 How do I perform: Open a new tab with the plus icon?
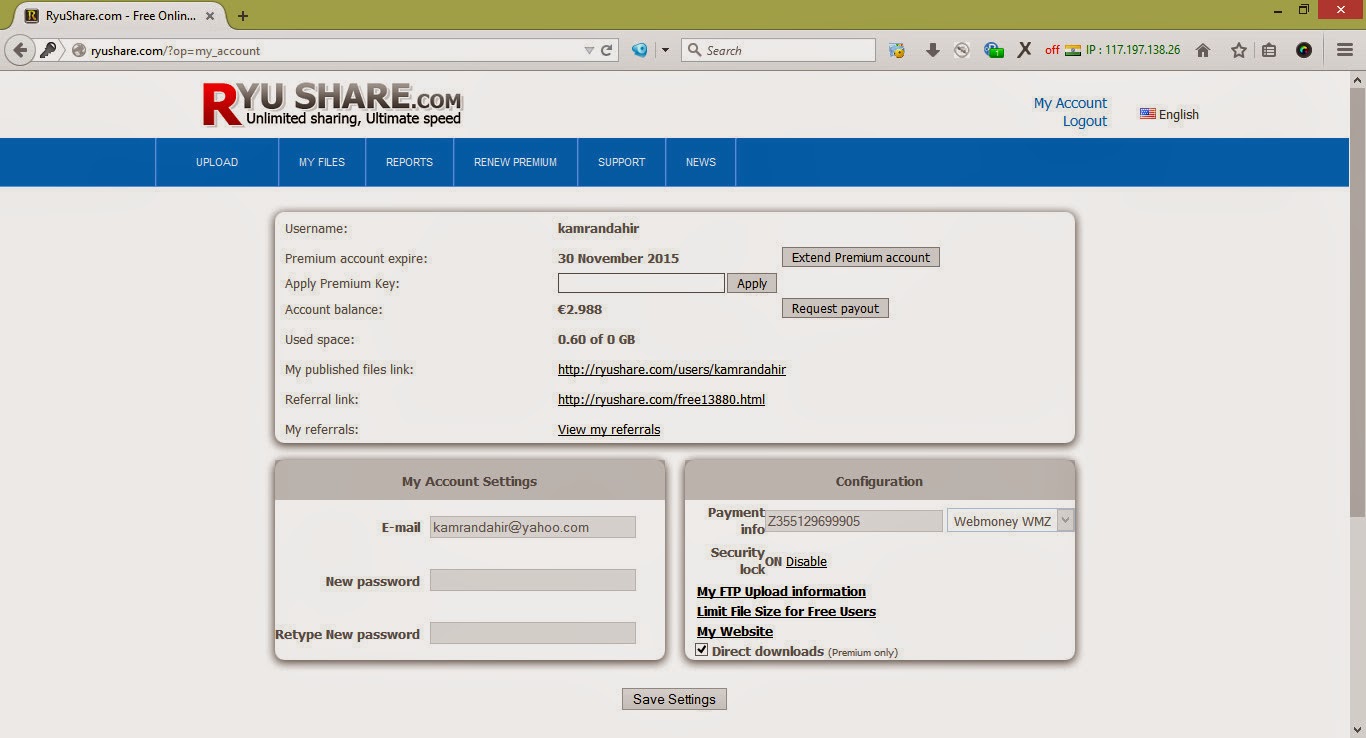point(243,16)
